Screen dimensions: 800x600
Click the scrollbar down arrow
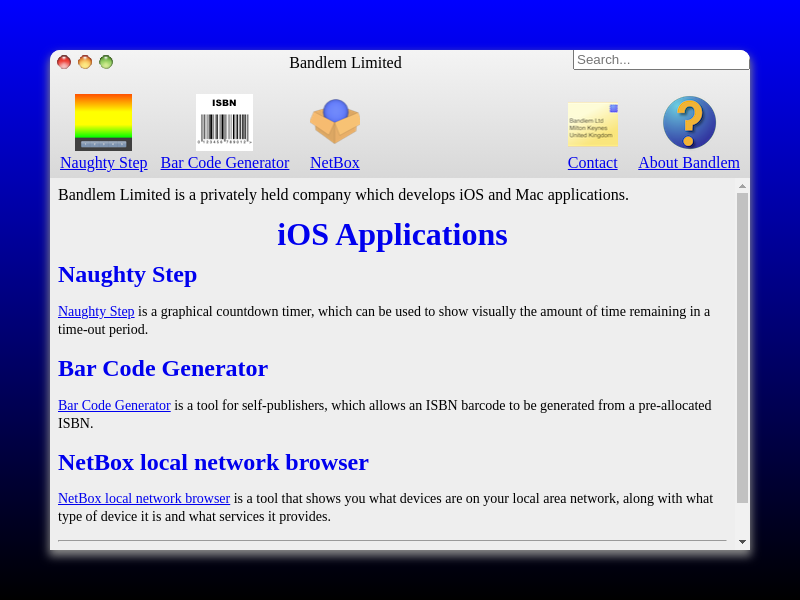742,542
